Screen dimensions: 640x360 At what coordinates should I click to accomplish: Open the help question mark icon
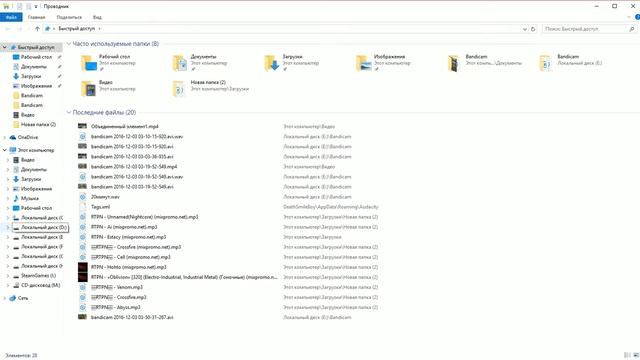[x=637, y=17]
